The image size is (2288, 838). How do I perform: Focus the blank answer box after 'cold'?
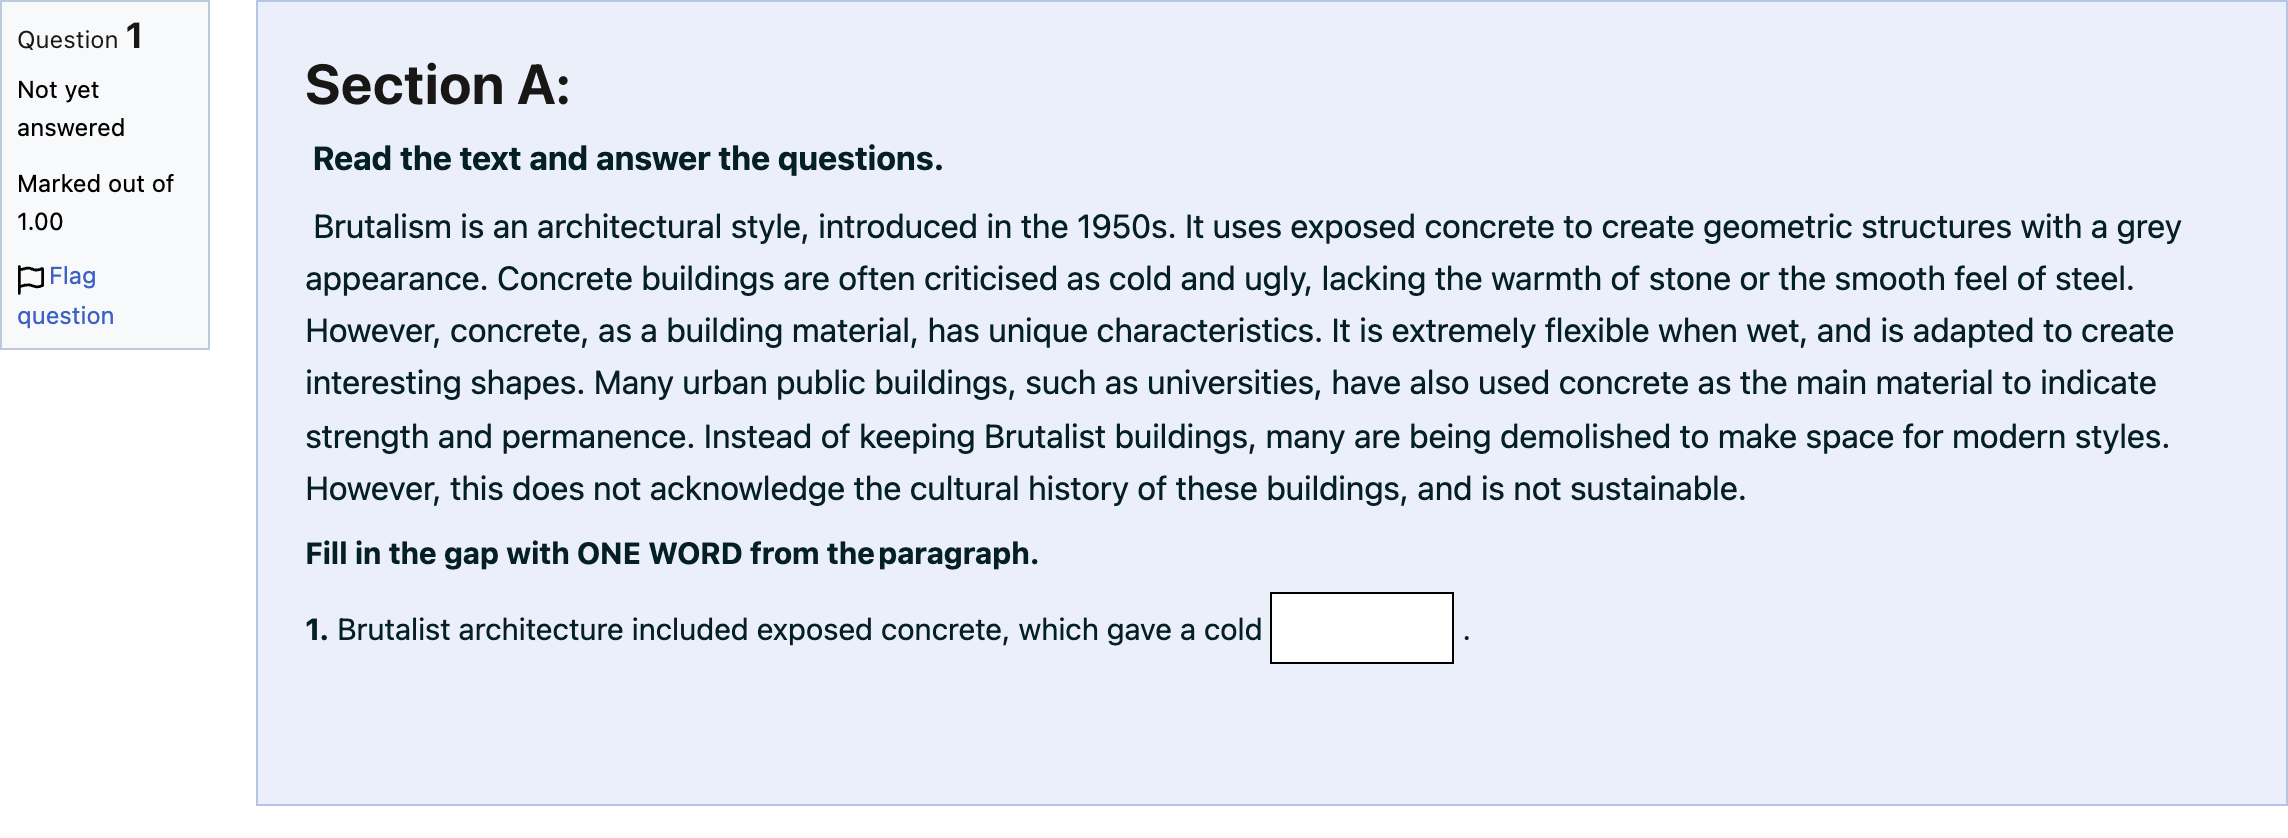click(1361, 628)
